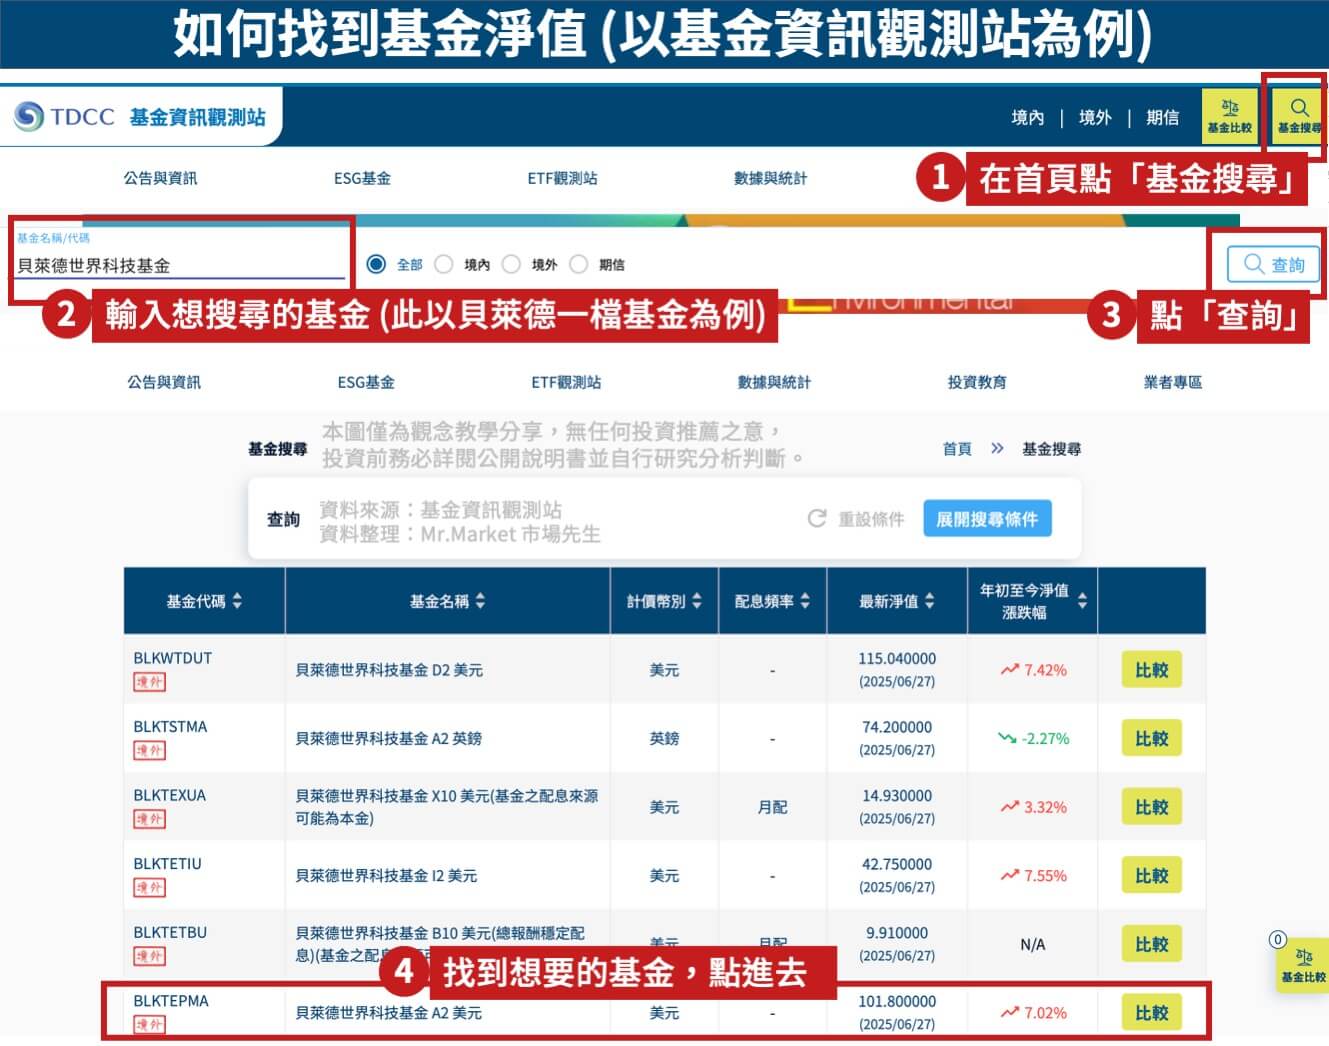Viewport: 1329px width, 1046px height.
Task: Click the net value 115.040000
Action: pyautogui.click(x=897, y=658)
